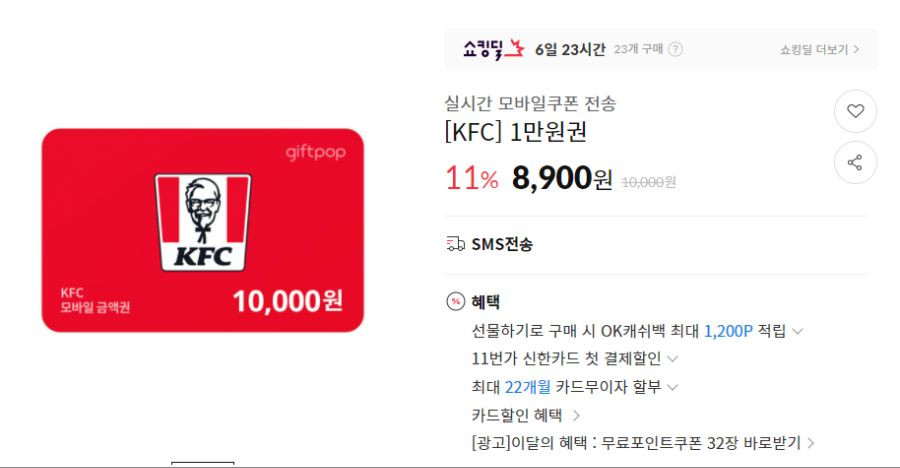
Task: Click the question mark help icon
Action: click(676, 49)
